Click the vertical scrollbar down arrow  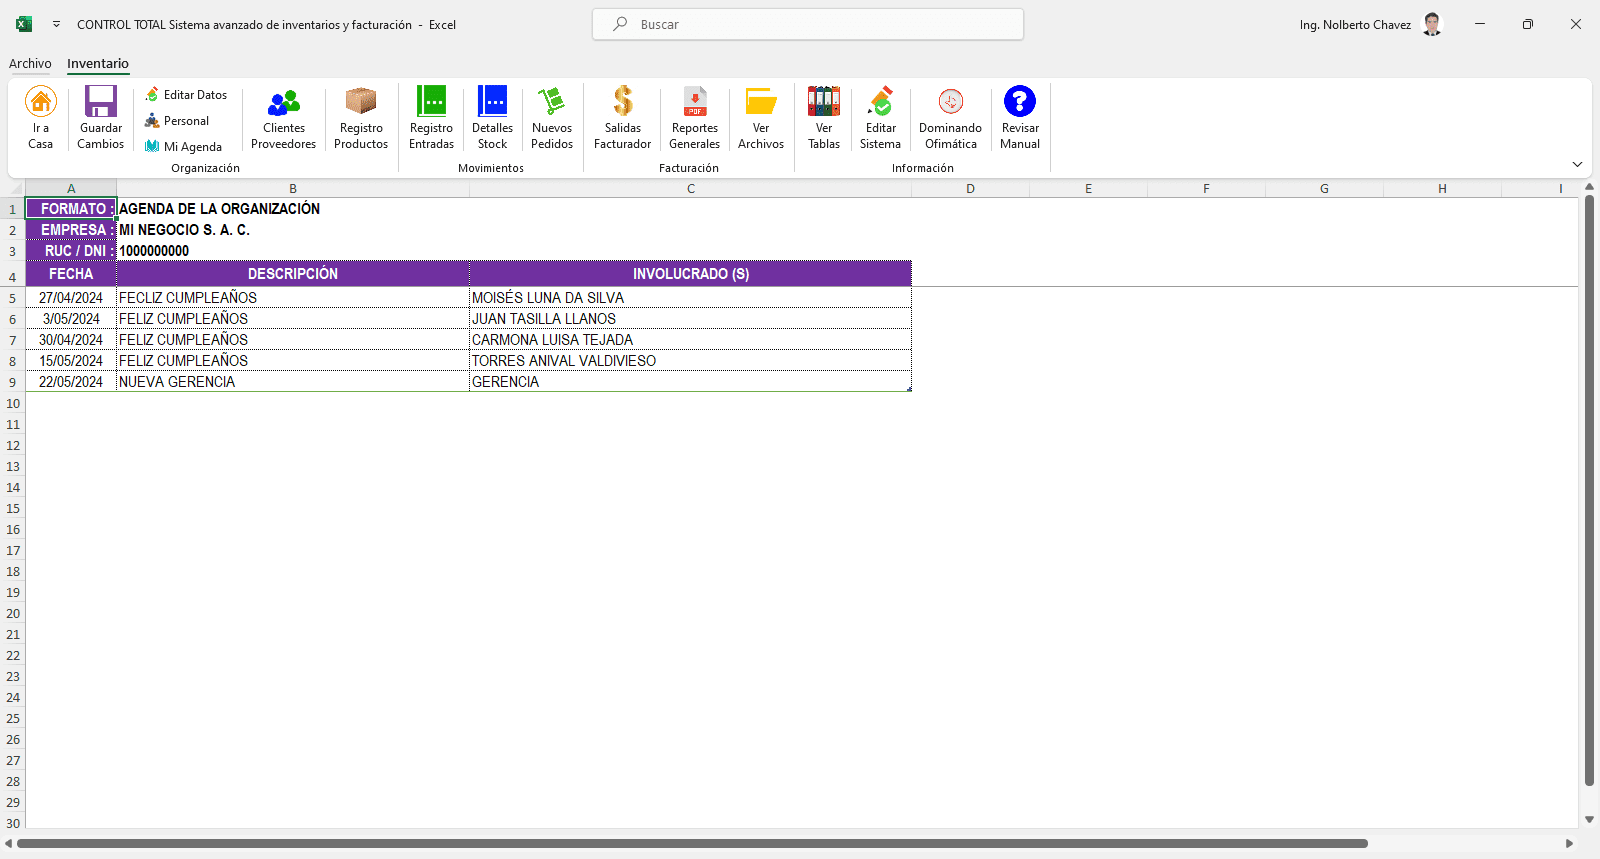[x=1589, y=819]
